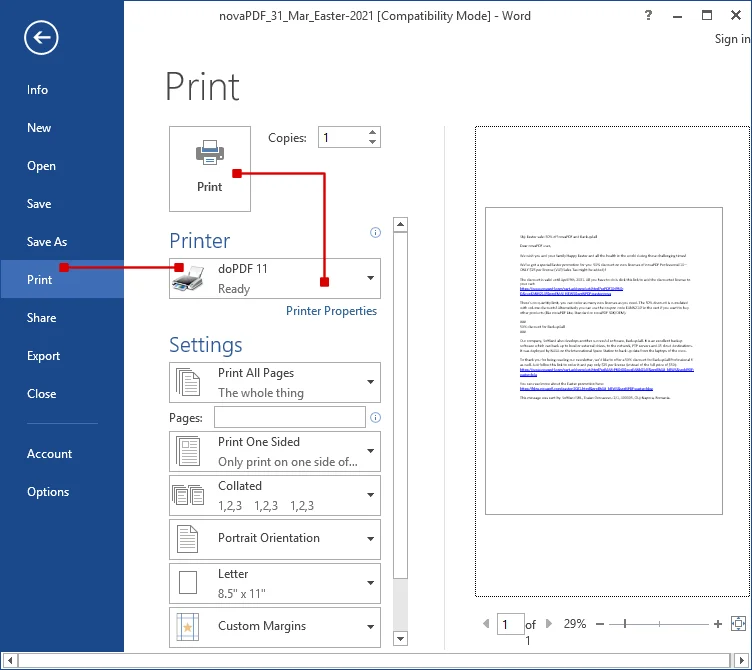
Task: Open the Custom Margins dropdown
Action: 275,627
